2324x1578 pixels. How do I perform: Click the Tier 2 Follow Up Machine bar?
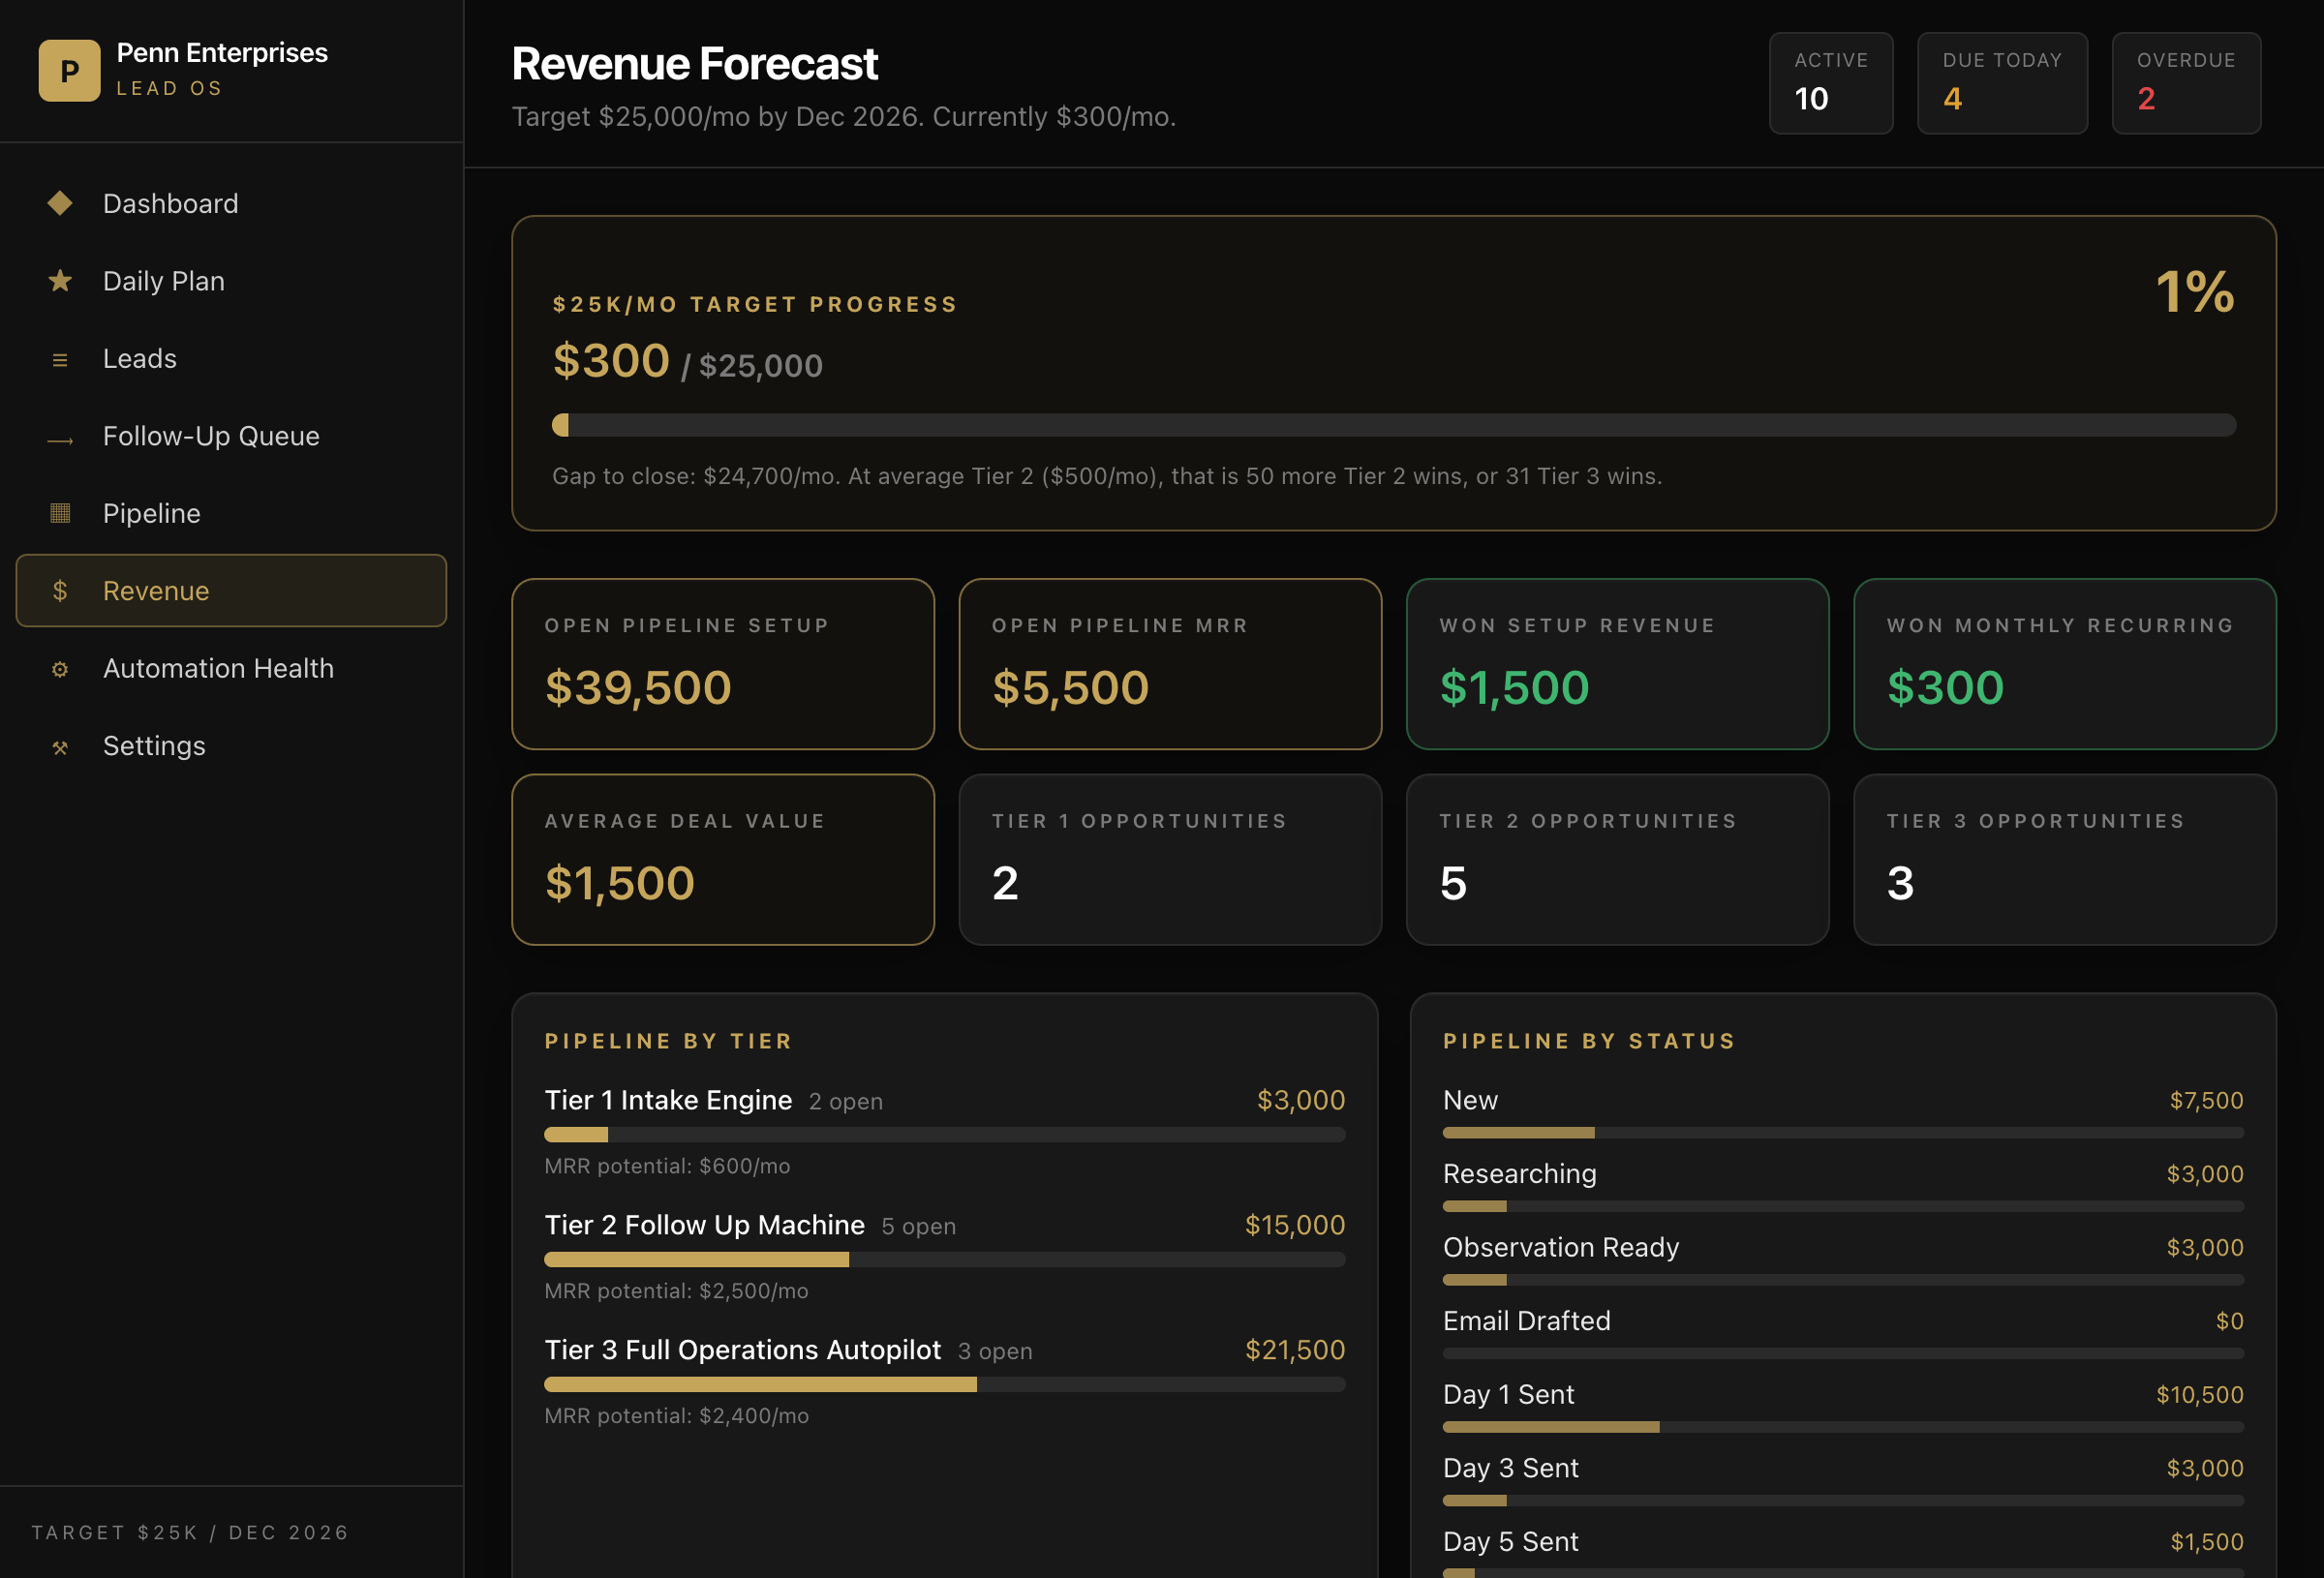pyautogui.click(x=945, y=1260)
